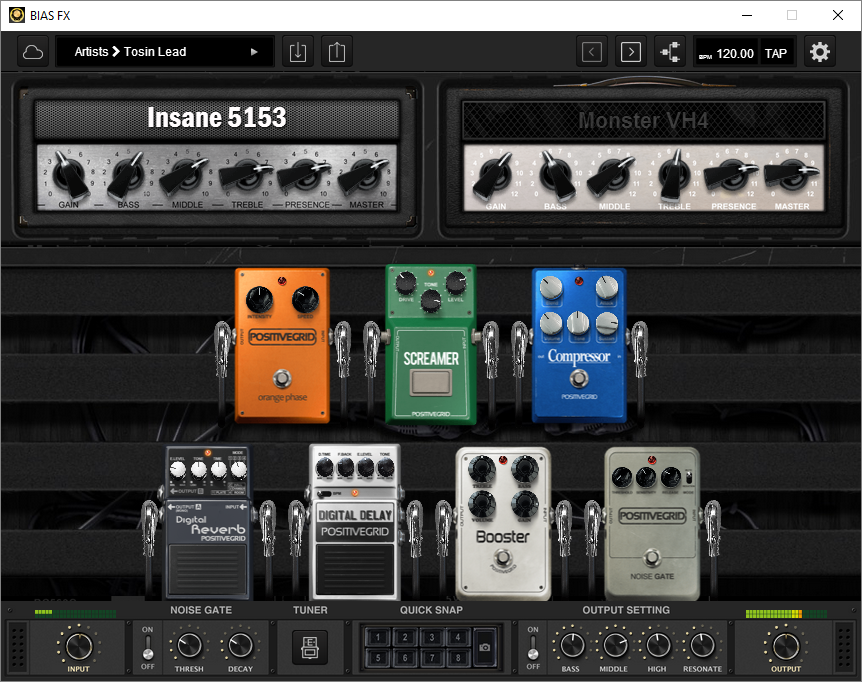Screen dimensions: 862x682
Task: Select Quick Snap slot 5
Action: 378,657
